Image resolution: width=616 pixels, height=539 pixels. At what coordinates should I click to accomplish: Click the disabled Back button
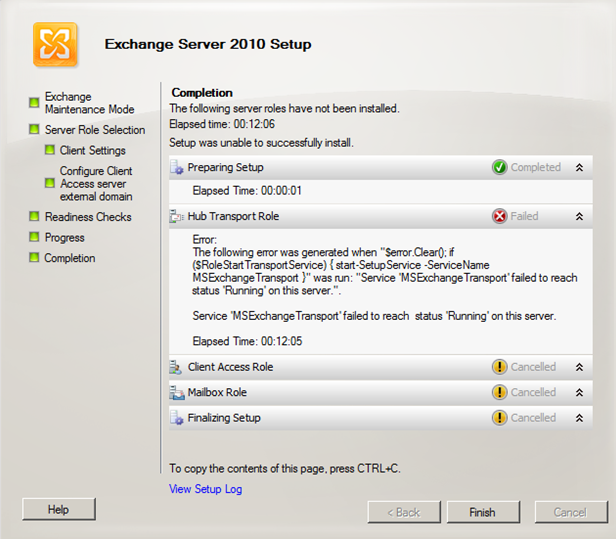(x=404, y=512)
